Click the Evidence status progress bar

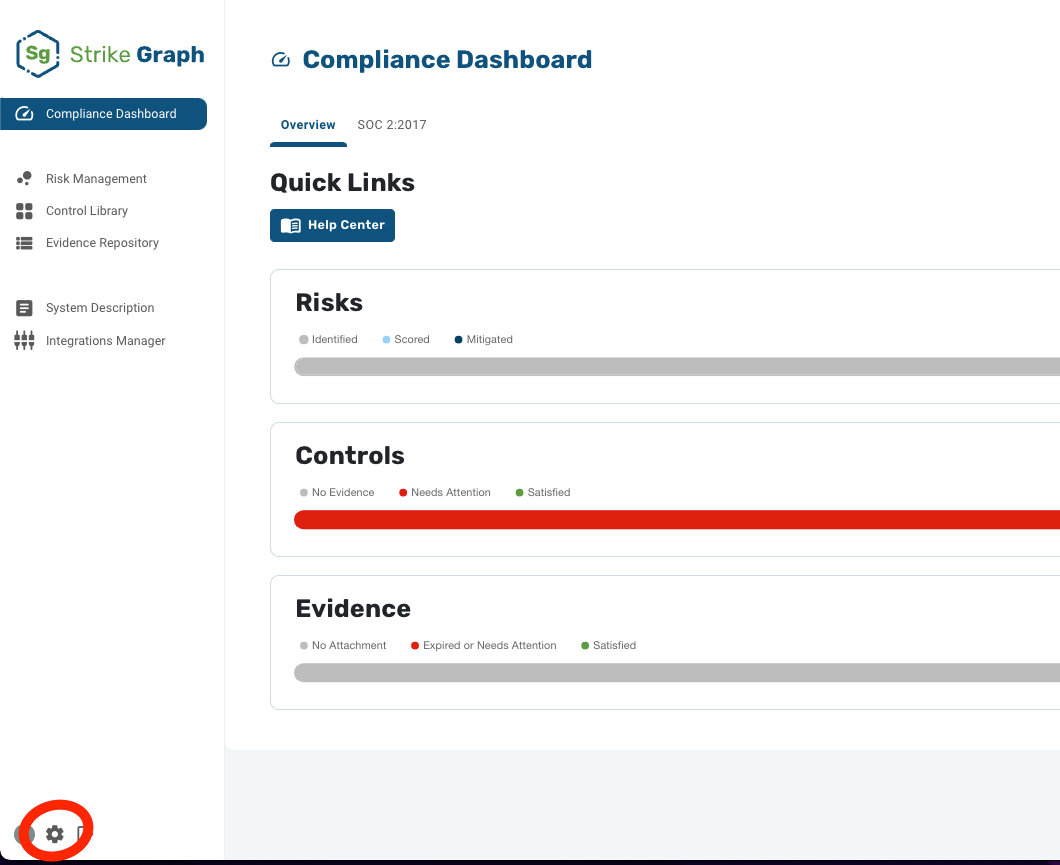coord(677,673)
